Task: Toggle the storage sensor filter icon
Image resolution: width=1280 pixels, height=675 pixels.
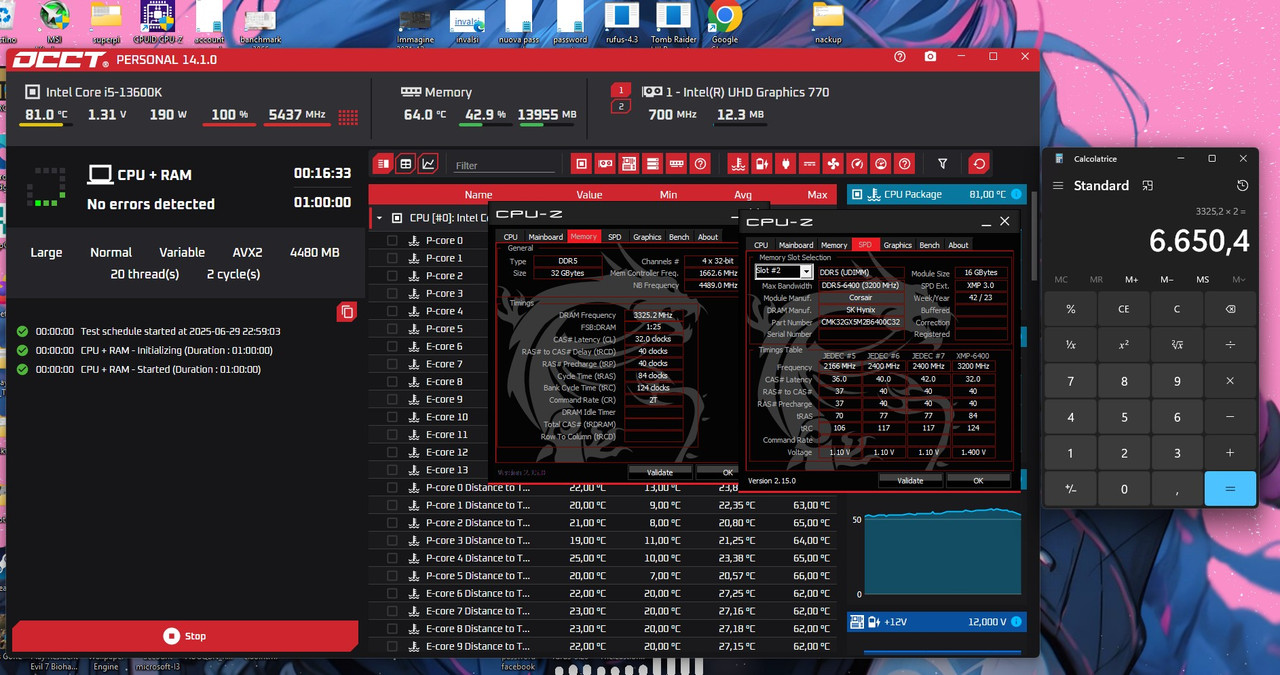Action: coord(653,164)
